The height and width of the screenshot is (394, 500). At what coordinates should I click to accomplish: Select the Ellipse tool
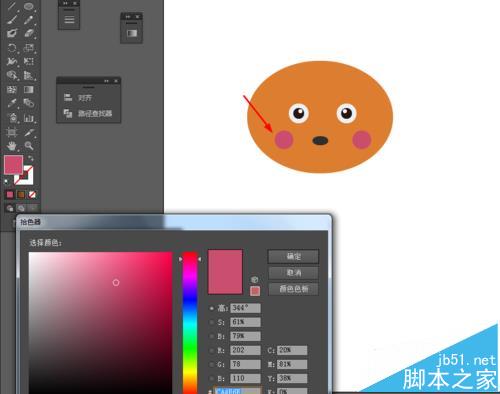(x=29, y=6)
